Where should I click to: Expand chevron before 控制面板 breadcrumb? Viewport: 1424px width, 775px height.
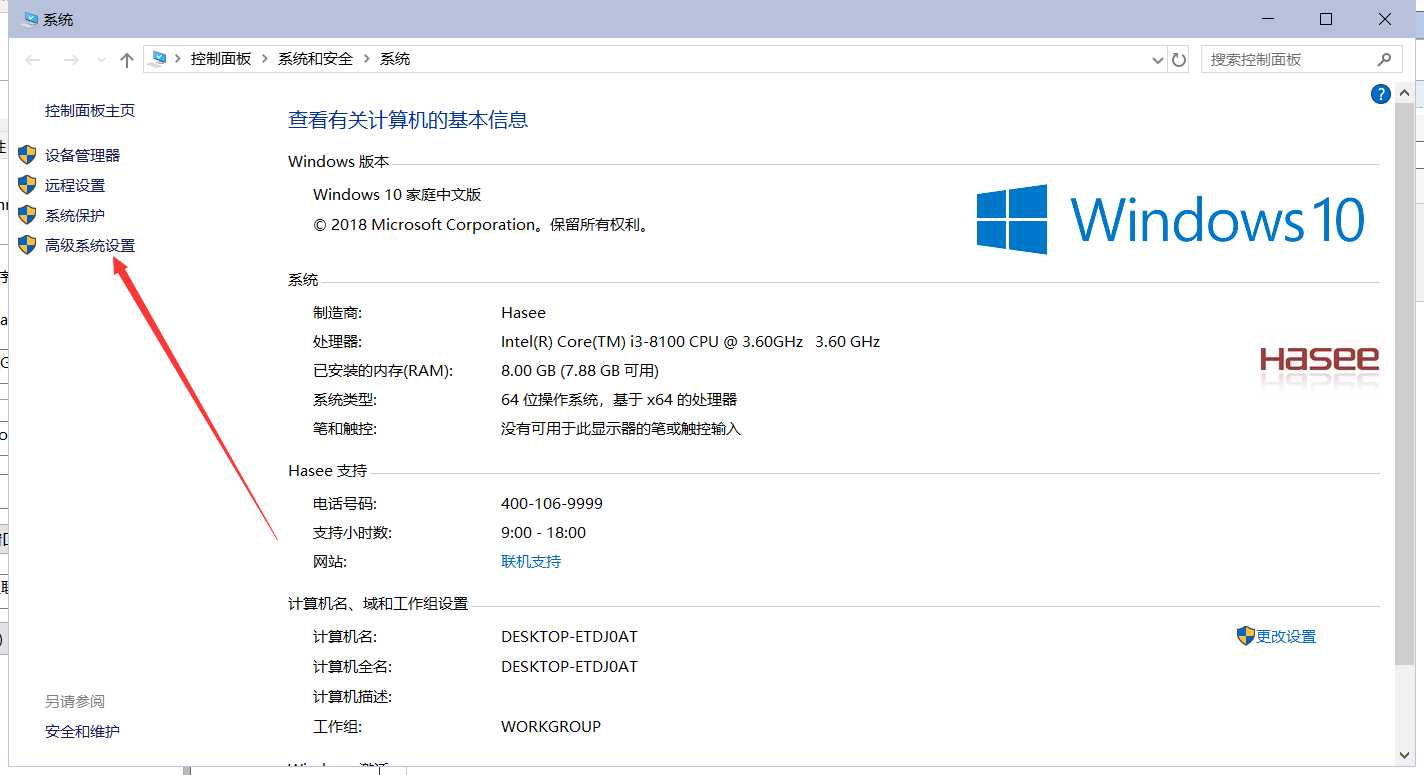coord(178,59)
